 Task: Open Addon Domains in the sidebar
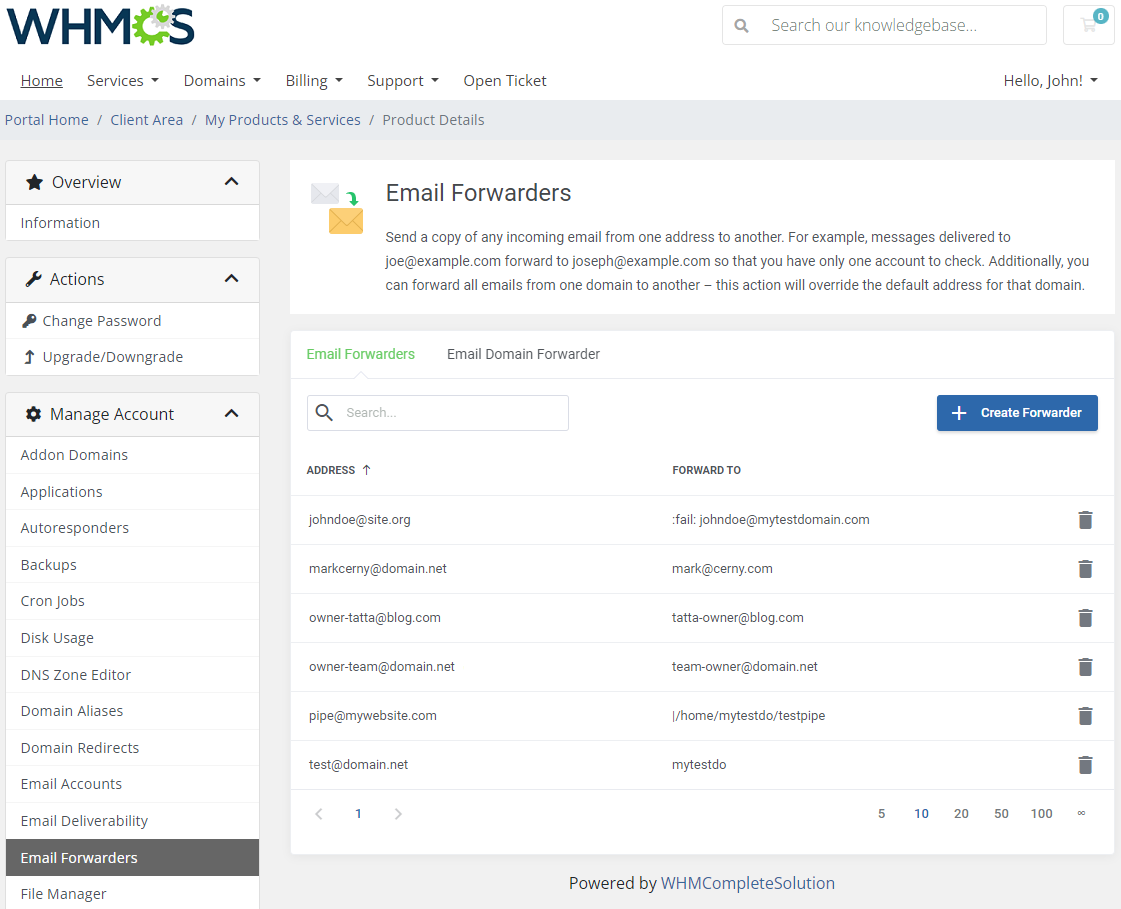132,456
